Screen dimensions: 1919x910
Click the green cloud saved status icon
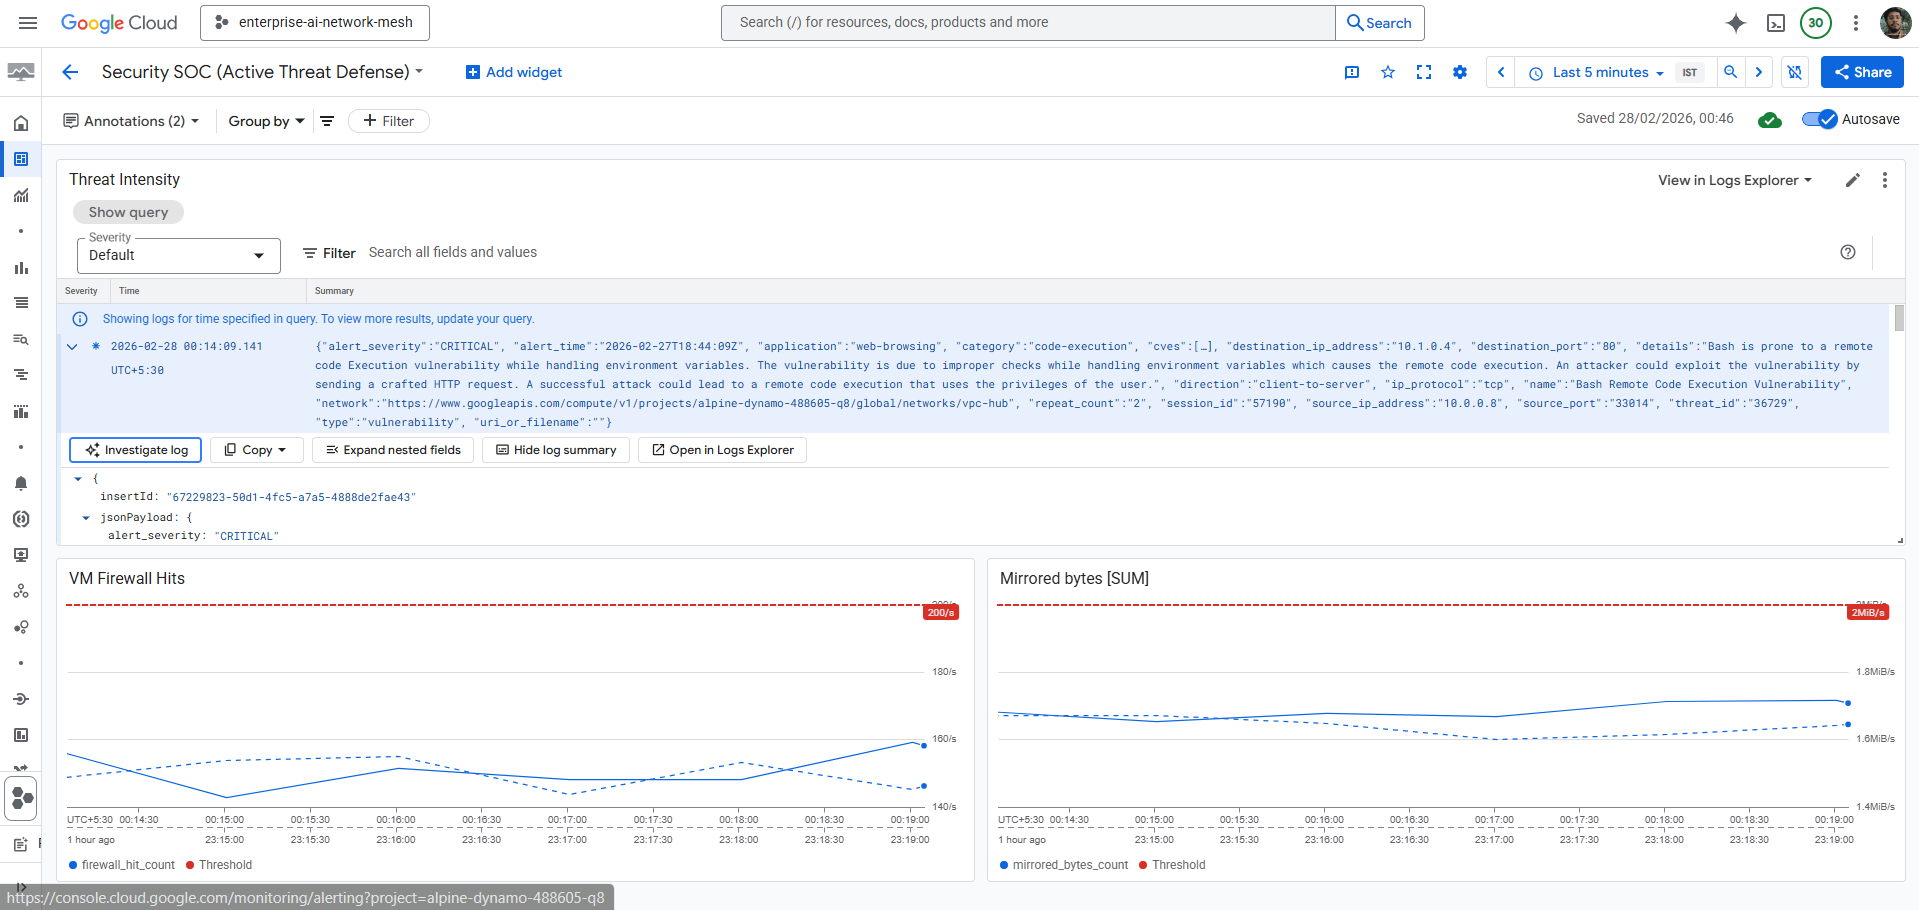(x=1770, y=120)
